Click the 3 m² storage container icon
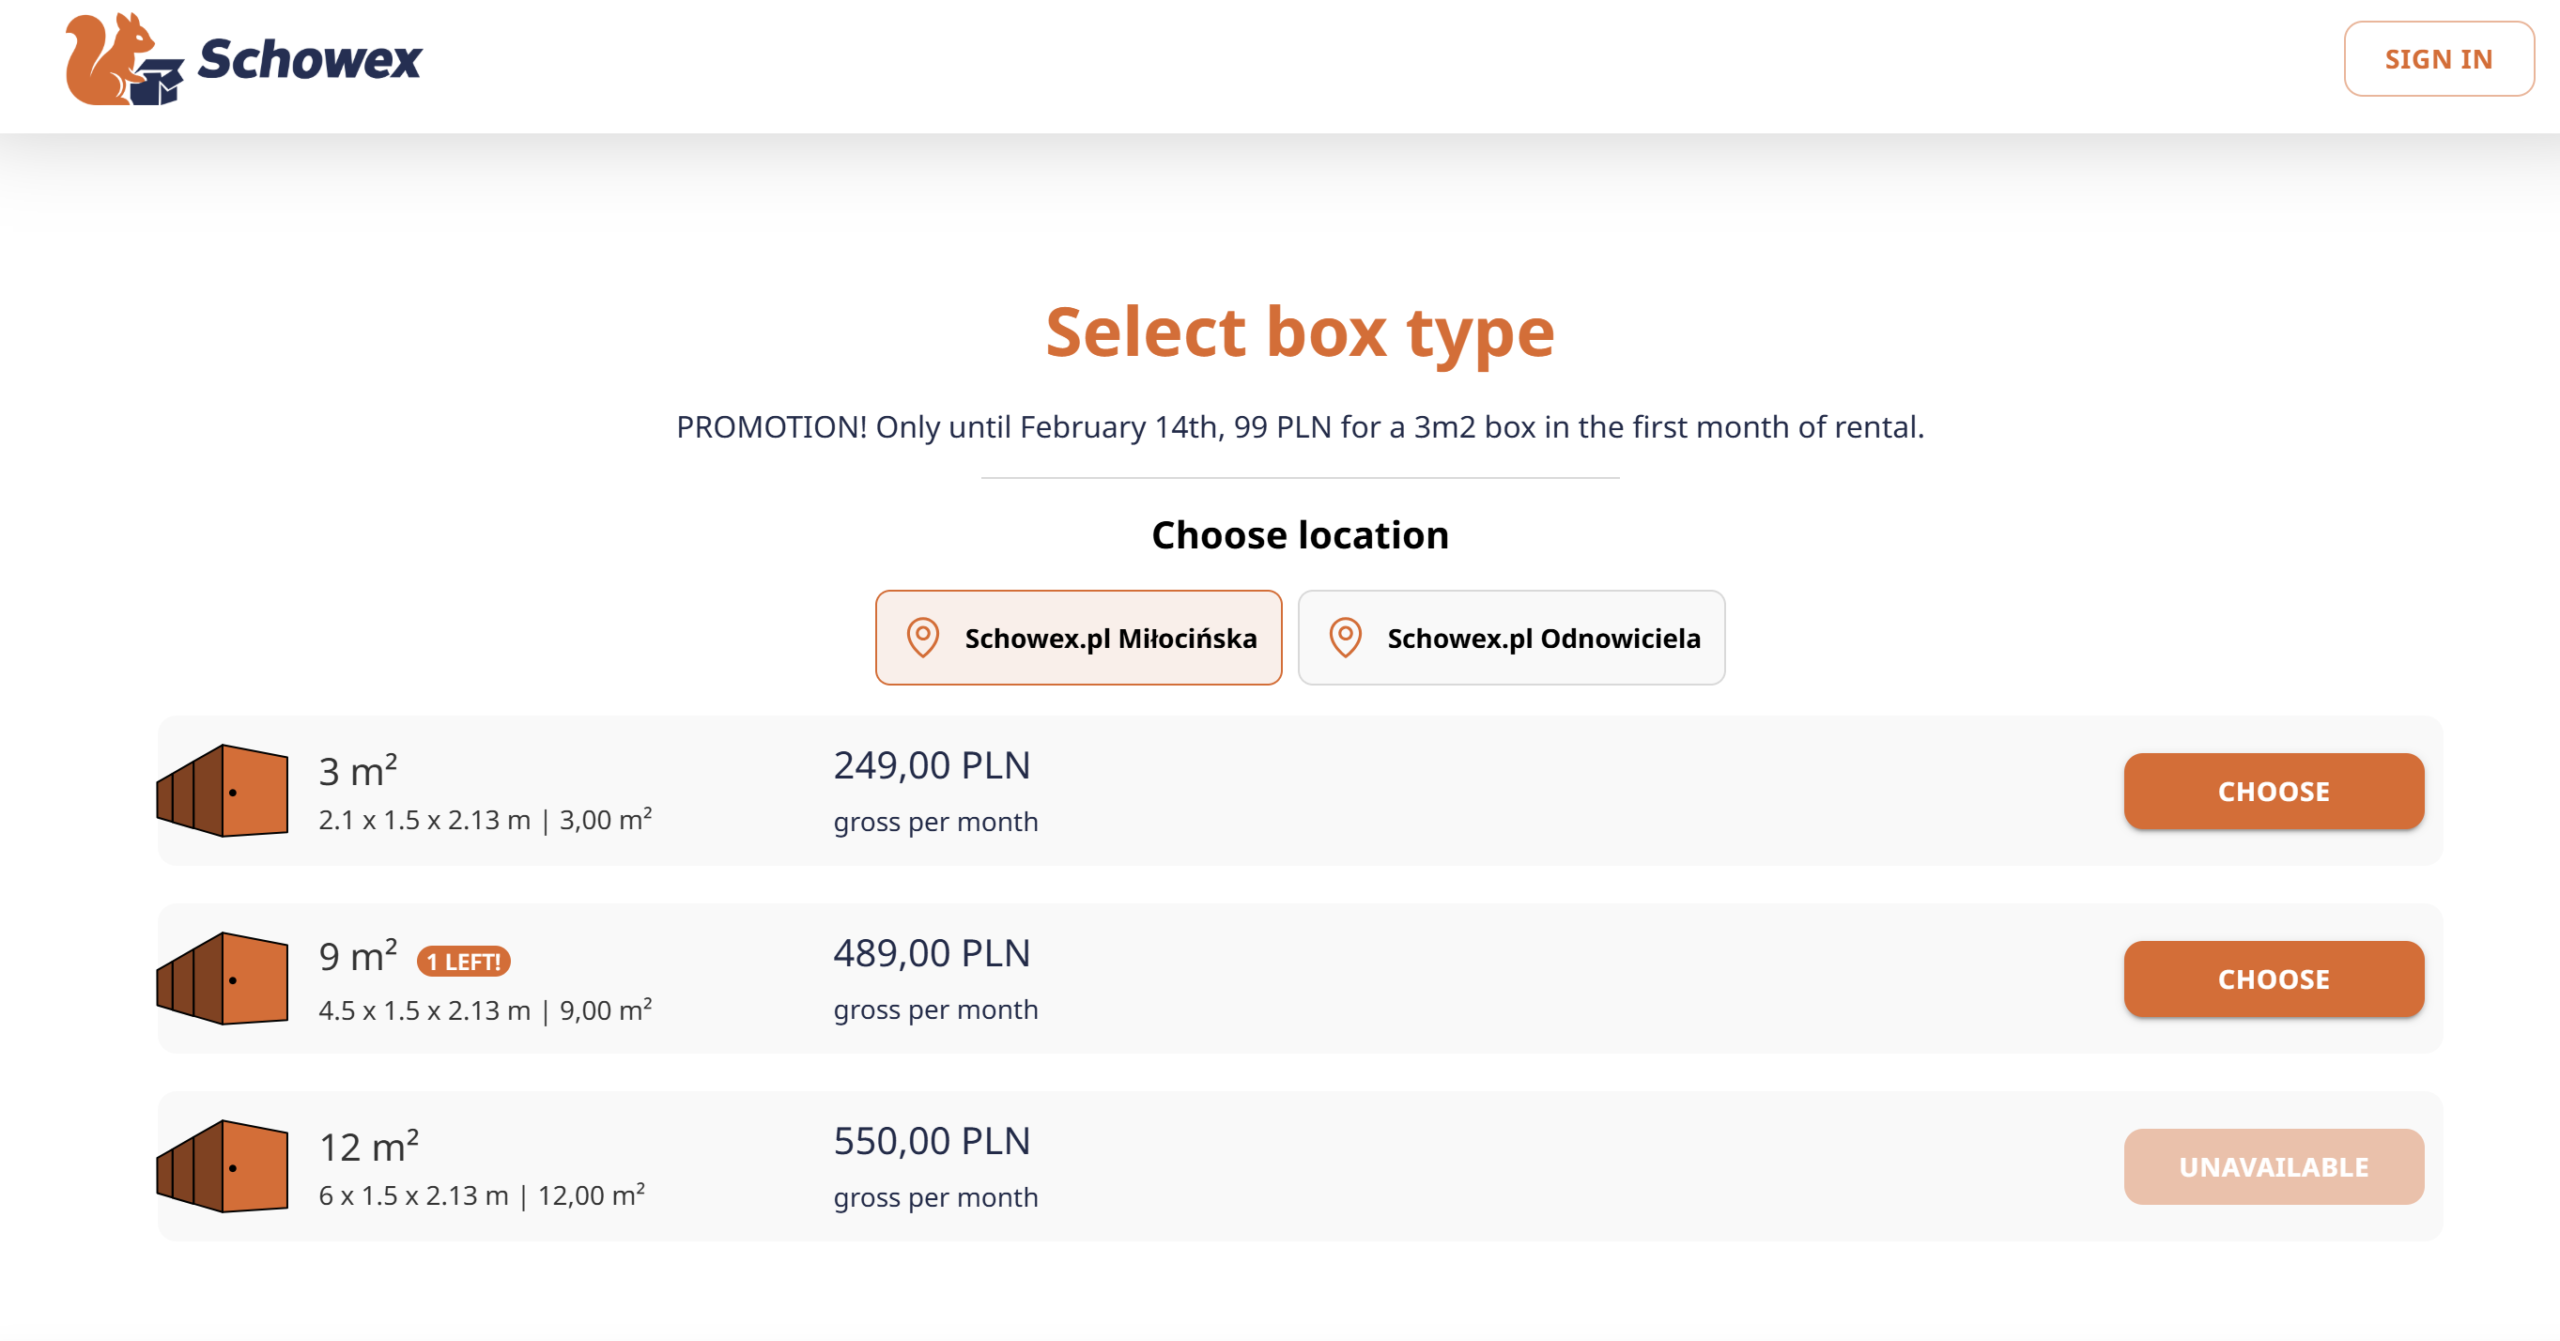 pyautogui.click(x=223, y=790)
